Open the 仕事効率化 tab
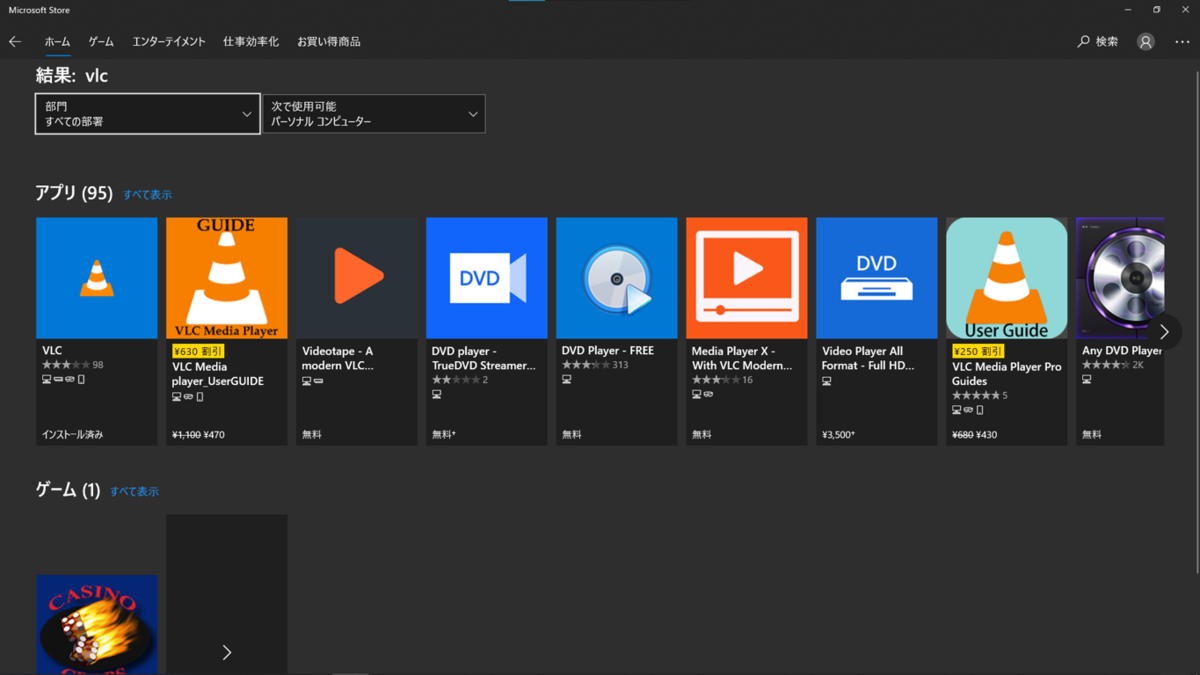 (251, 42)
